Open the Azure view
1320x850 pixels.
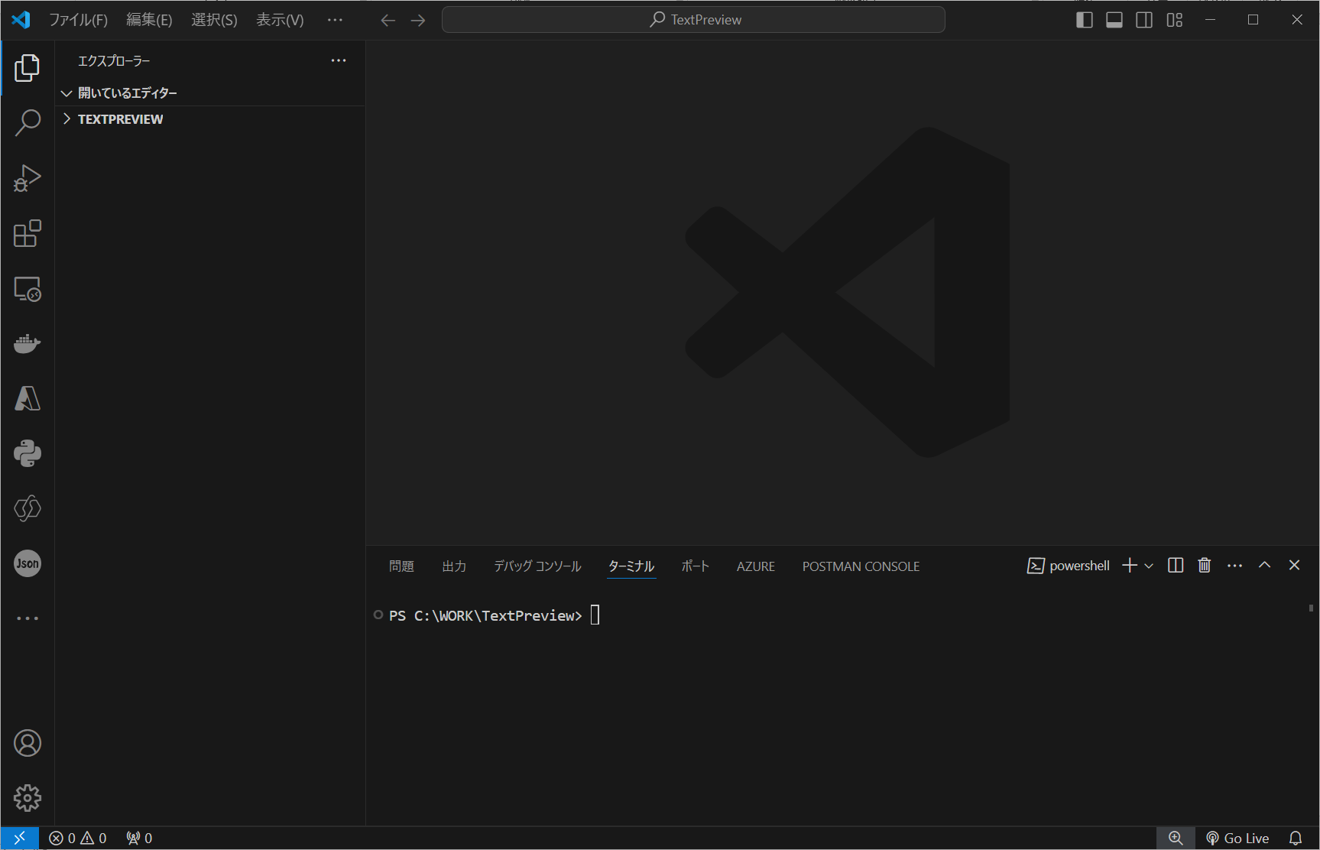(27, 398)
